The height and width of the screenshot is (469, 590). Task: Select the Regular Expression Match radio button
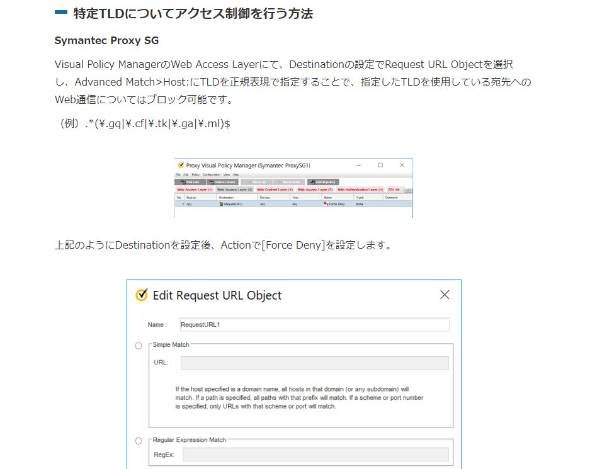tap(138, 440)
